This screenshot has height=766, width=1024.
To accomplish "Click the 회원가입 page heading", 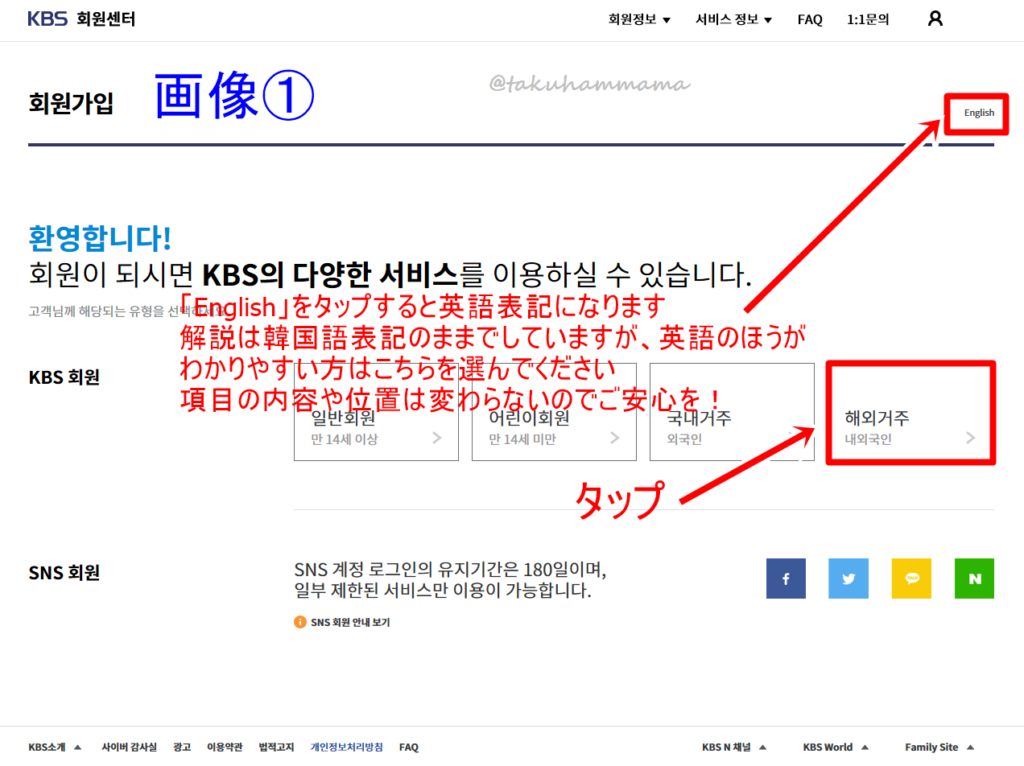I will pos(71,103).
